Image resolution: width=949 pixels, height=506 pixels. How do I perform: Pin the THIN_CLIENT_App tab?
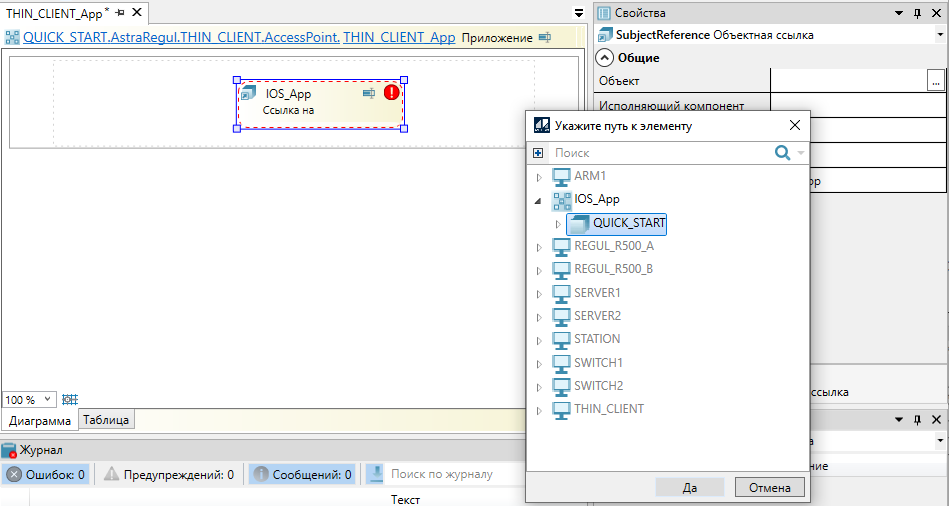119,12
